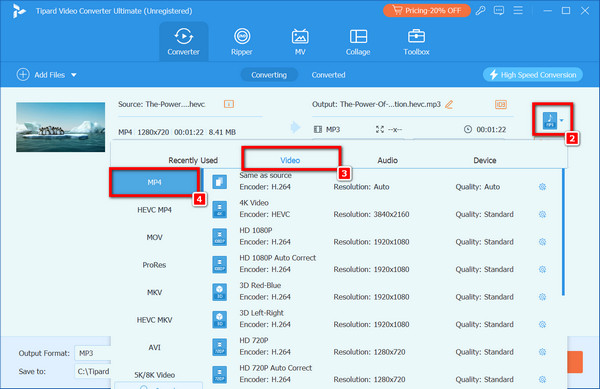Select the HD 1080P preset icon
Screen dimensions: 600x389
220,237
